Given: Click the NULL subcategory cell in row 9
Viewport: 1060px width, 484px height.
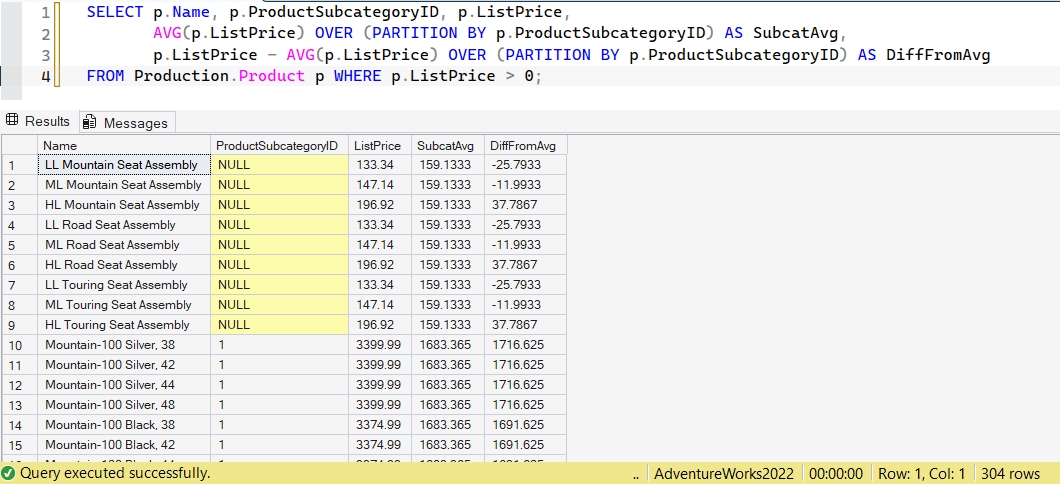Looking at the screenshot, I should pos(280,325).
